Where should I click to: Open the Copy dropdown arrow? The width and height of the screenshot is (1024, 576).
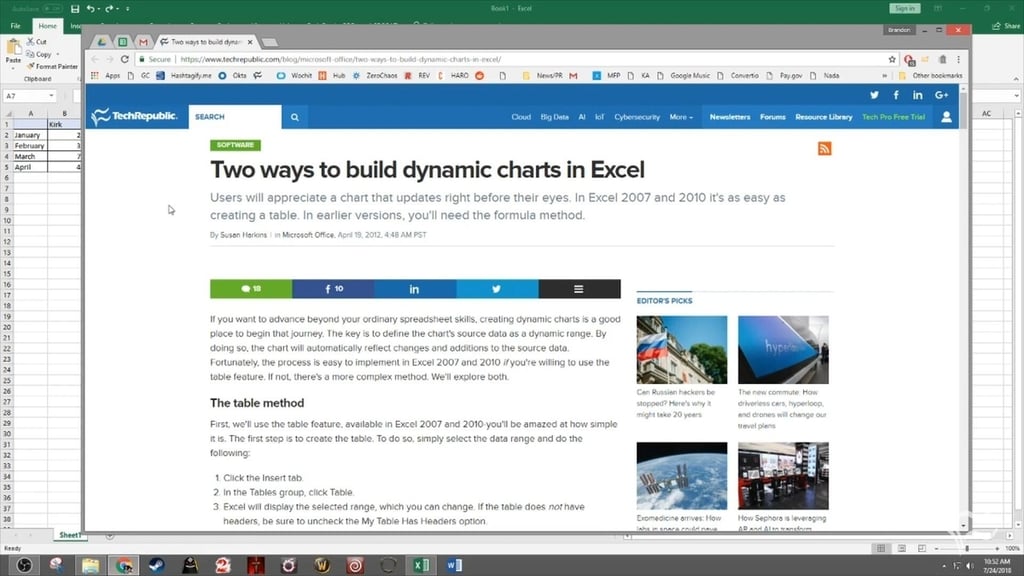pyautogui.click(x=57, y=54)
